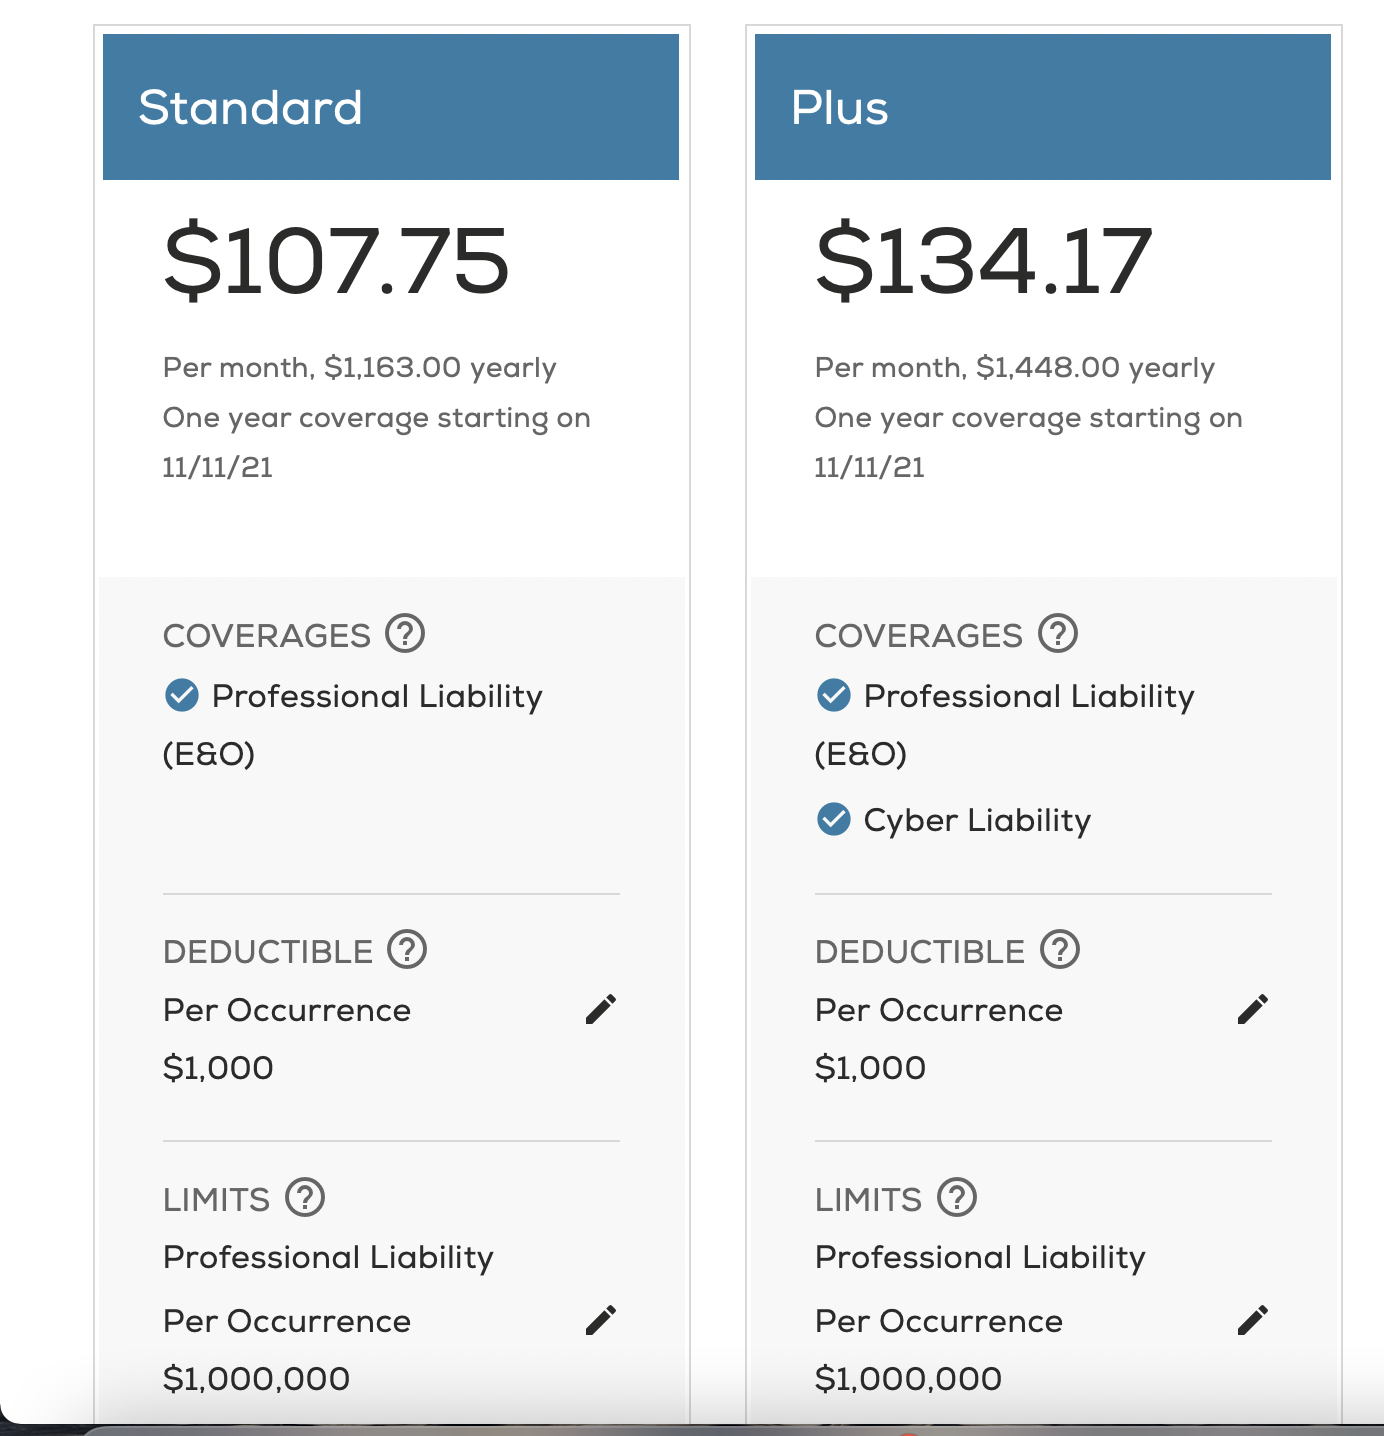Click Coverages help icon in Plus plan
Image resolution: width=1384 pixels, height=1436 pixels.
1057,634
